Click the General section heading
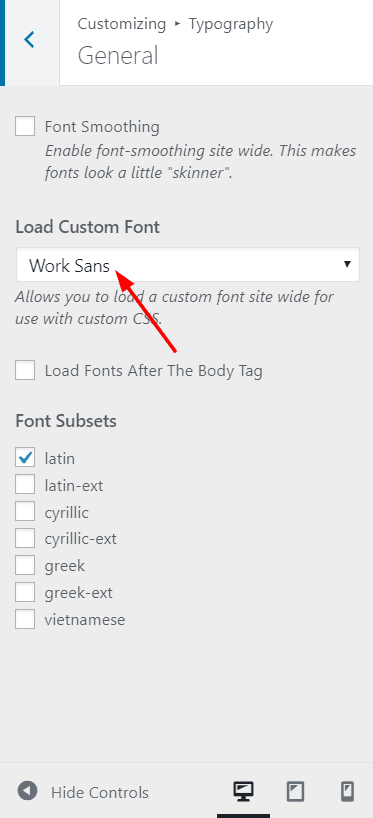Viewport: 373px width, 818px height. (x=118, y=55)
